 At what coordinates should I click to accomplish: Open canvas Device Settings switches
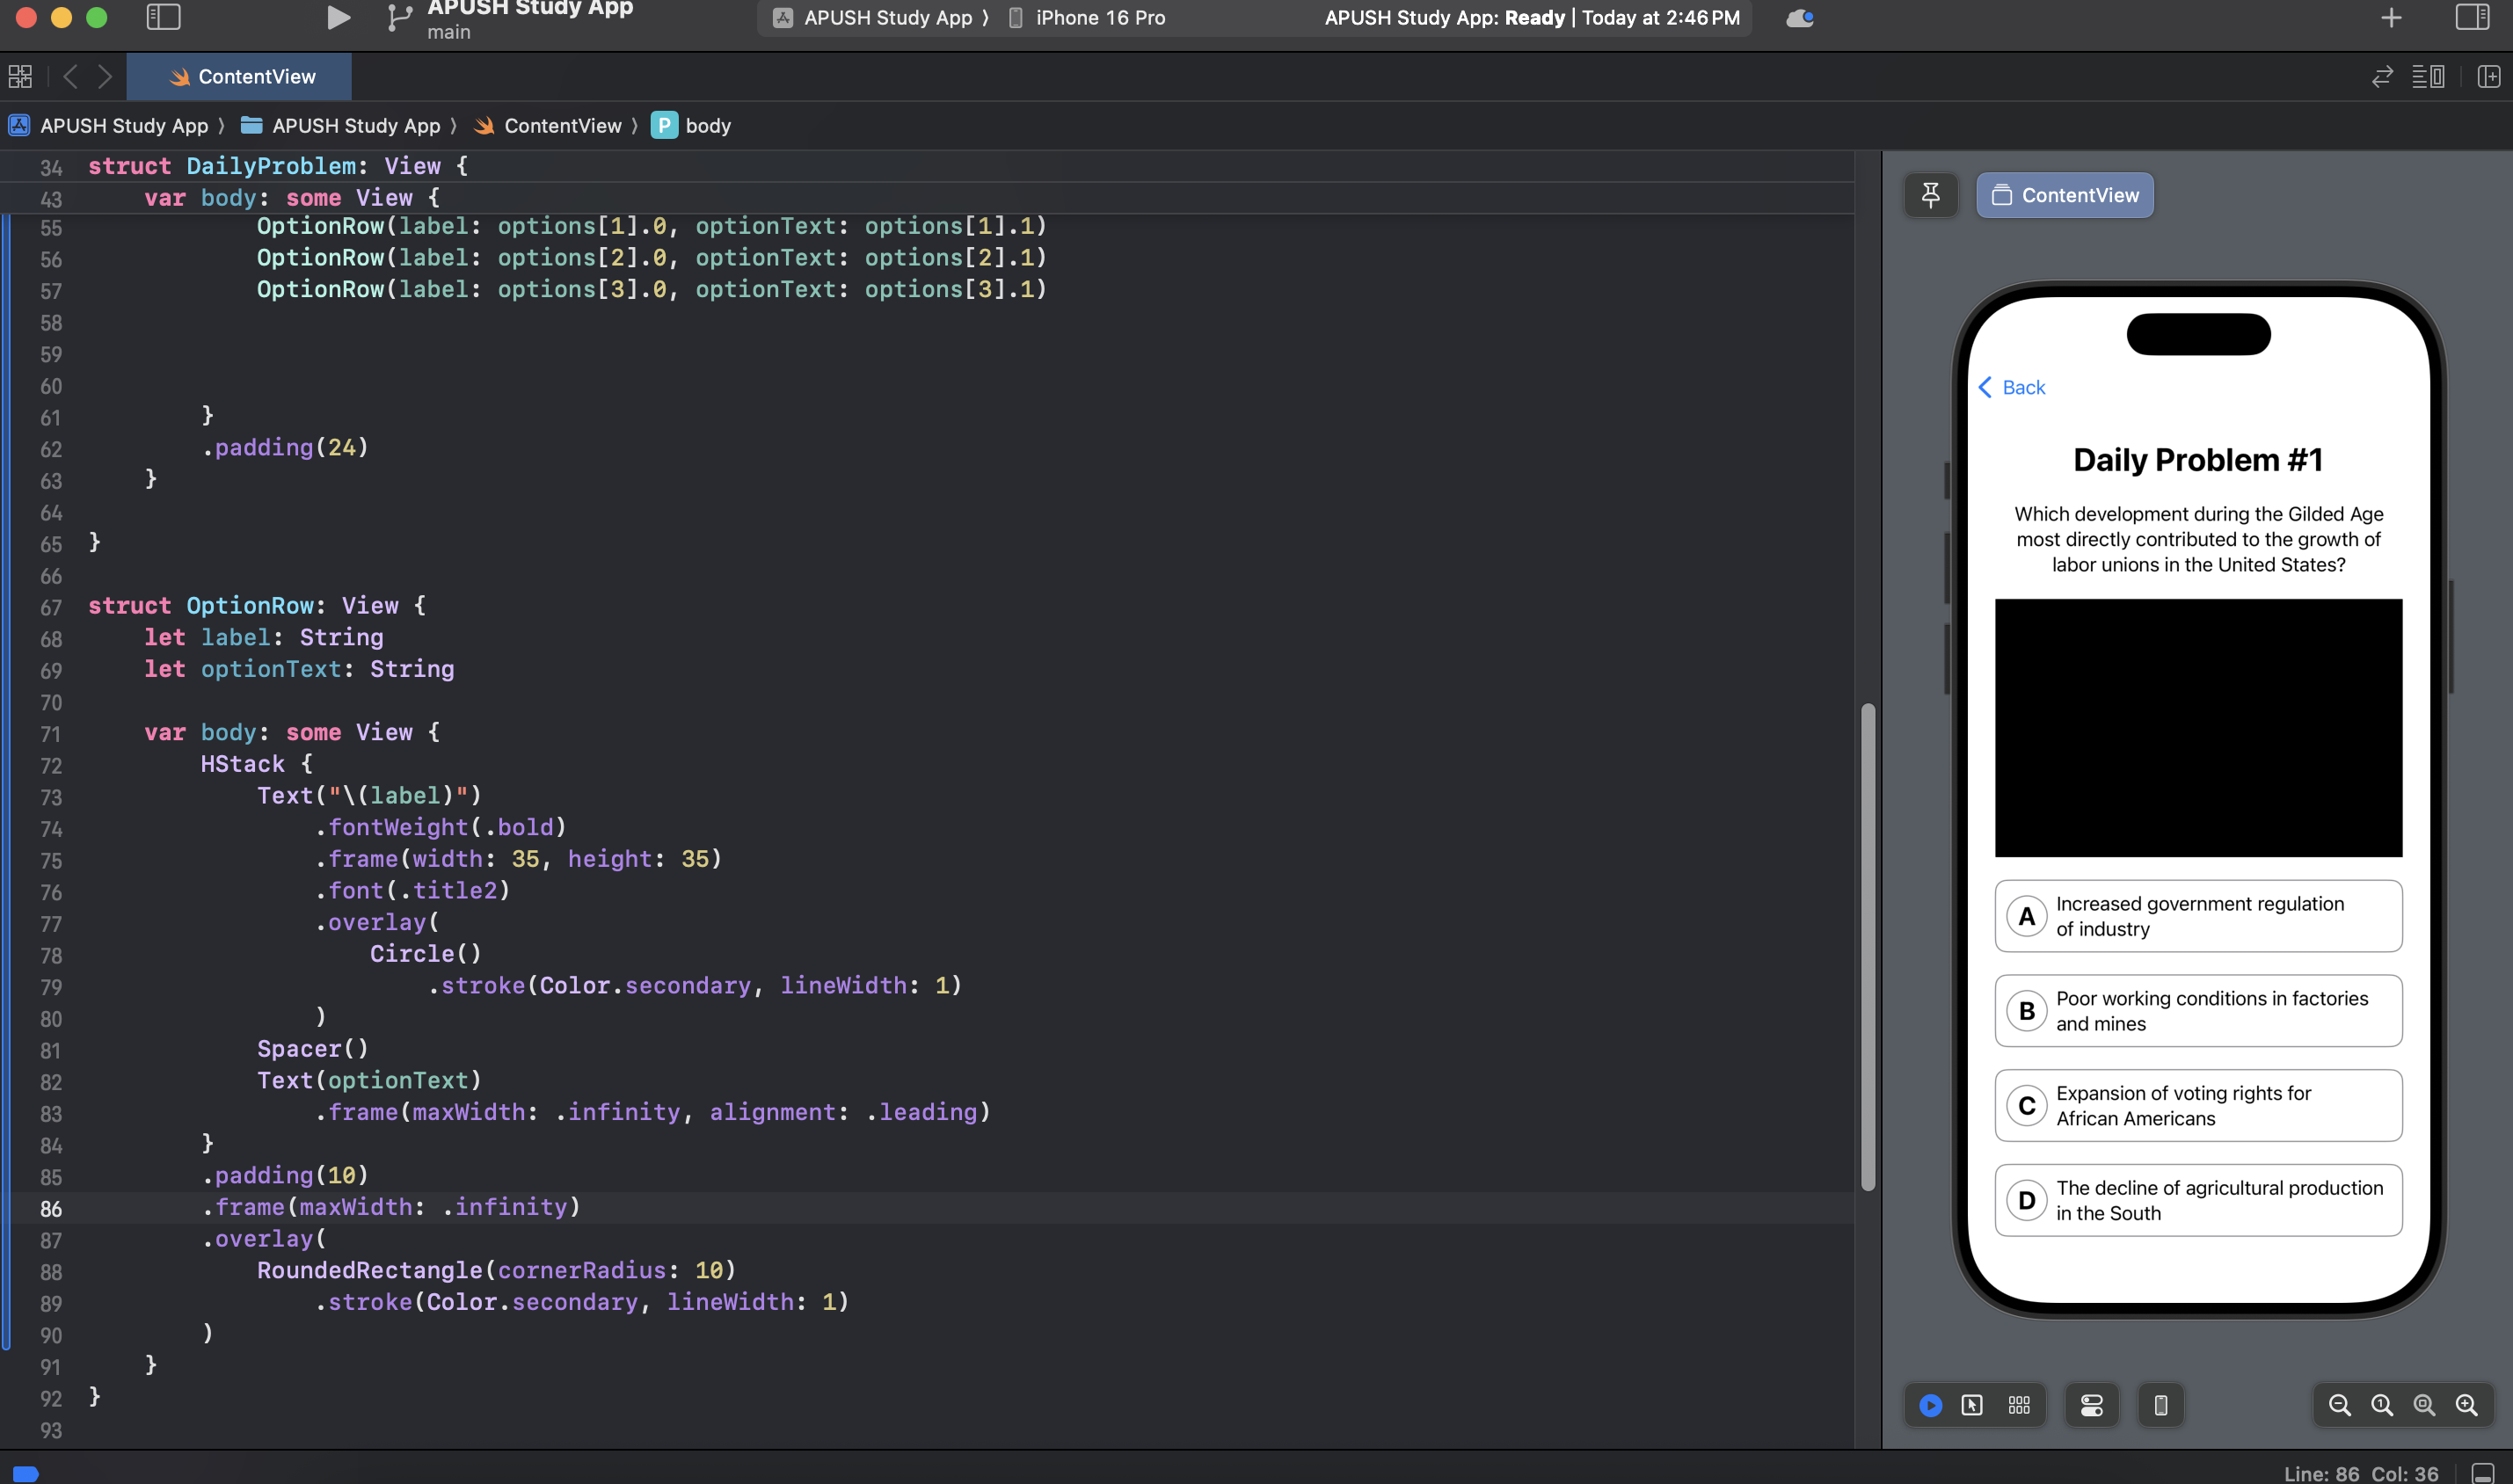[2091, 1405]
